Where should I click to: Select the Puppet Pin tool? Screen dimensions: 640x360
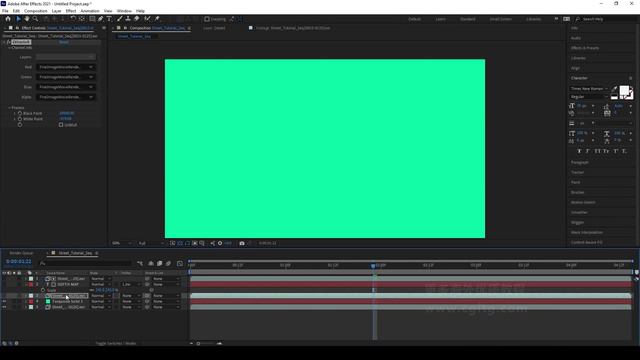point(157,19)
